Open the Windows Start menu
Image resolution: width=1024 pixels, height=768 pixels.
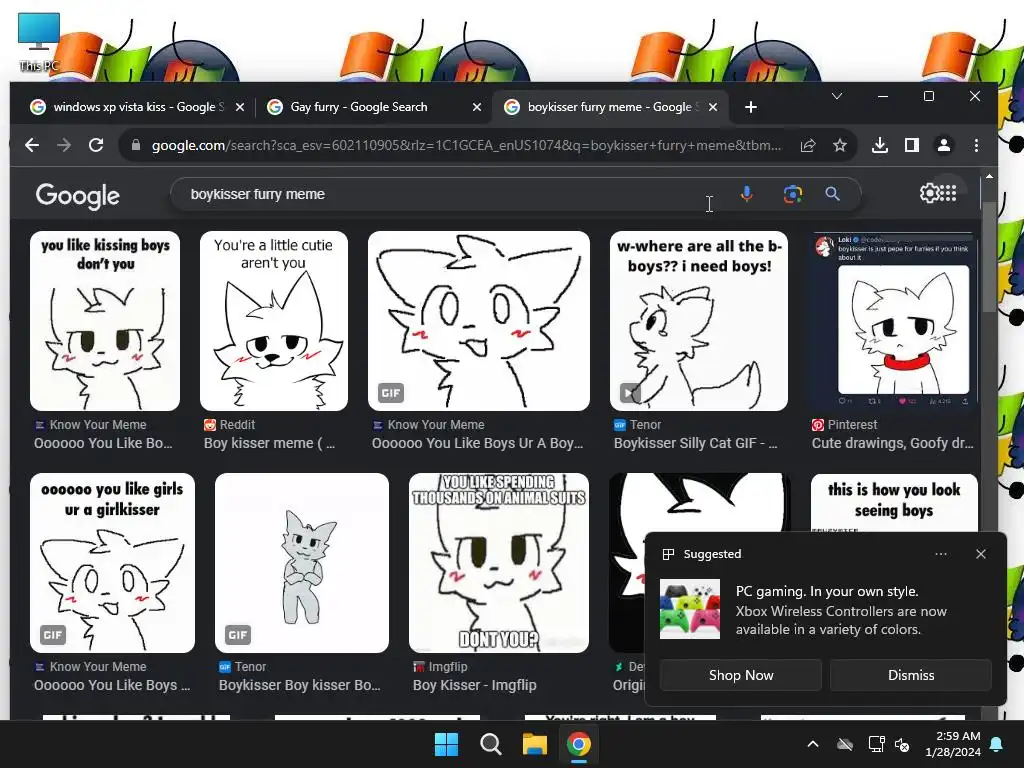(x=447, y=744)
